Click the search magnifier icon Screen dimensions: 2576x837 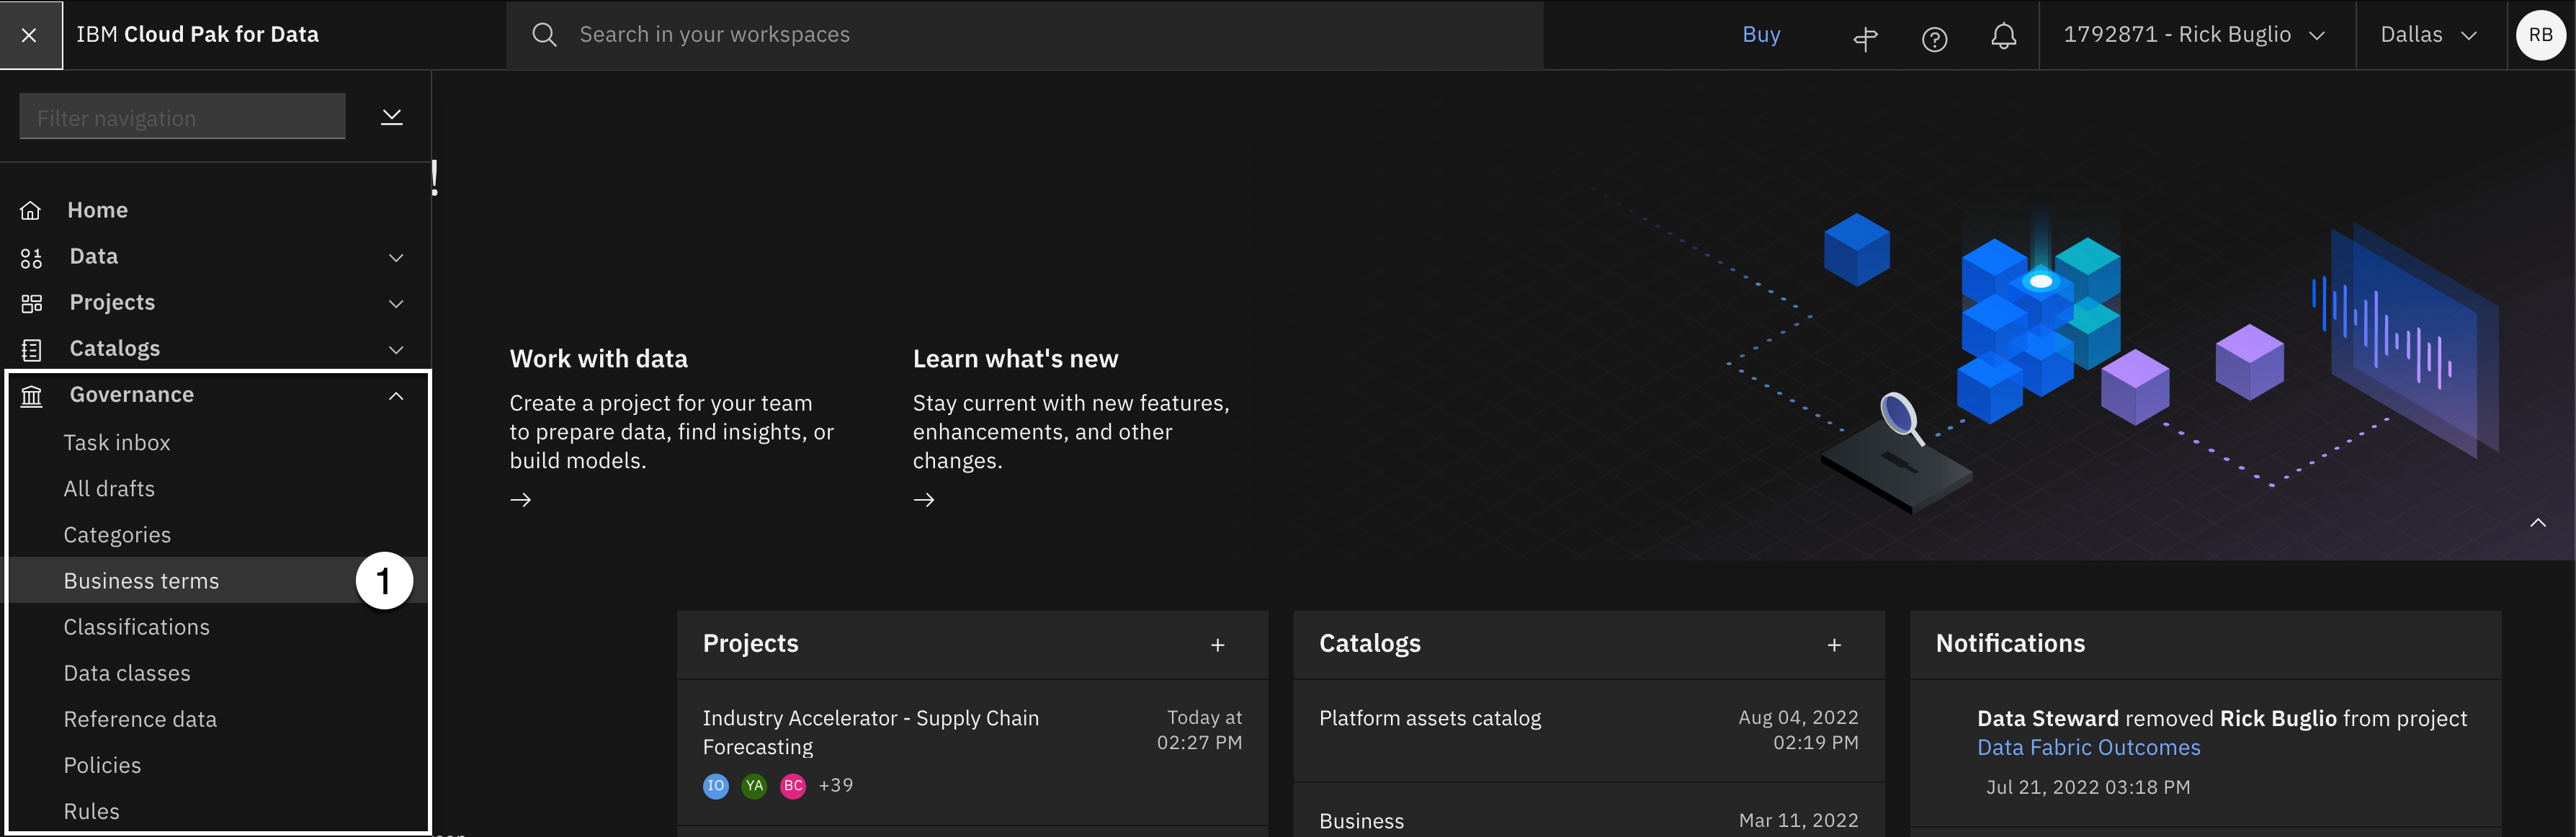[x=544, y=35]
